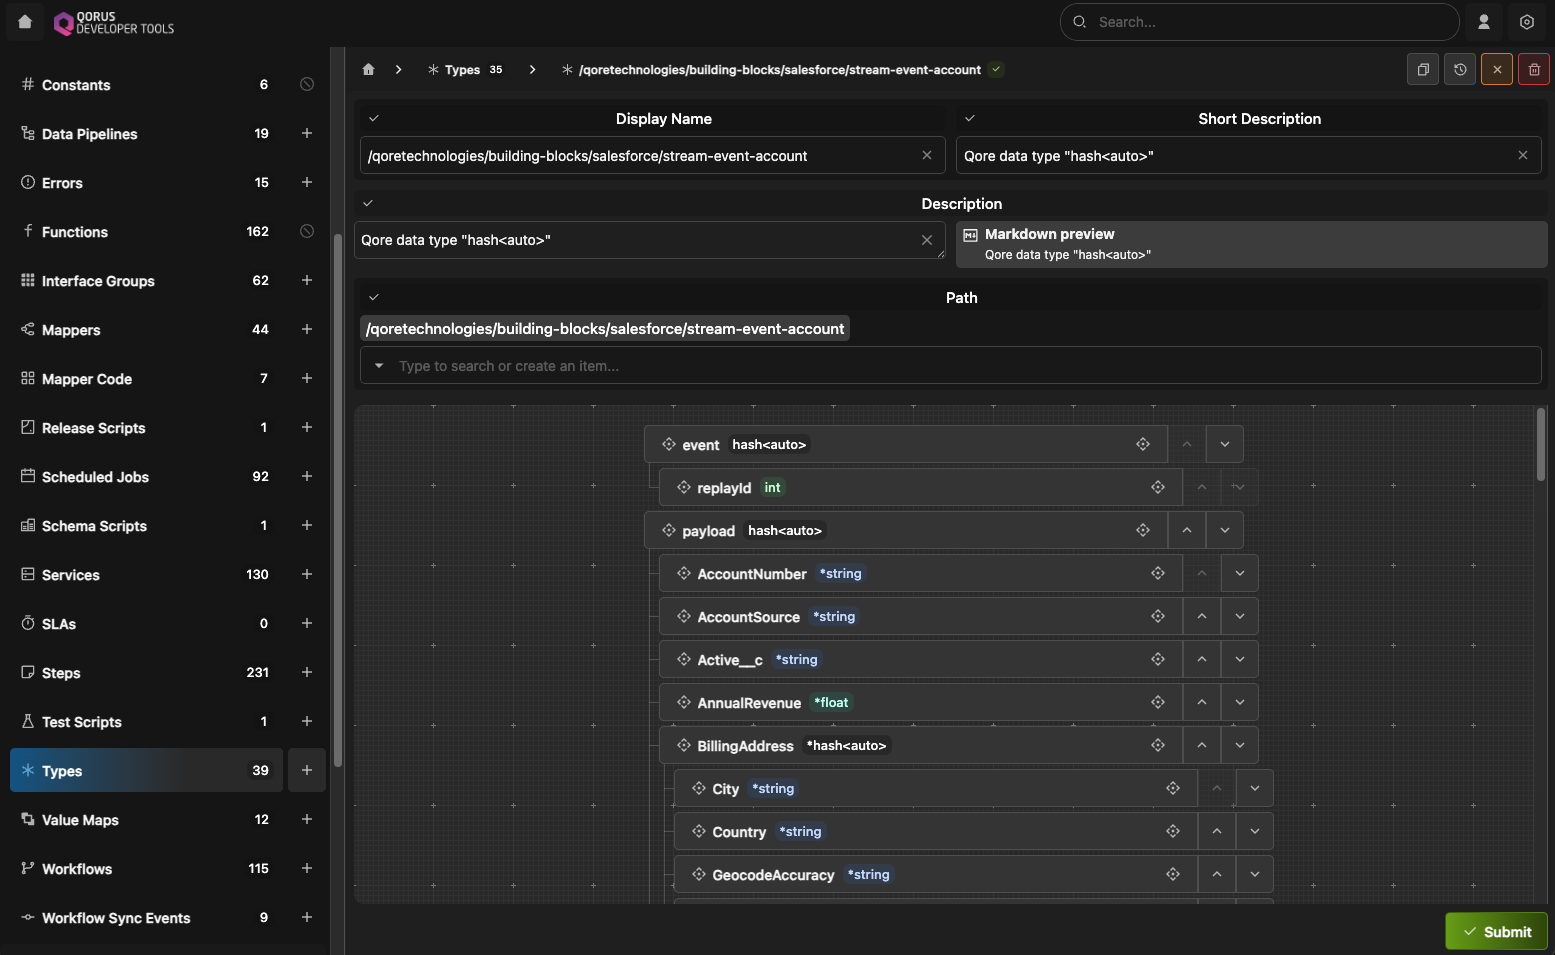Toggle the Short Description checkmark
The width and height of the screenshot is (1555, 955).
pos(970,118)
